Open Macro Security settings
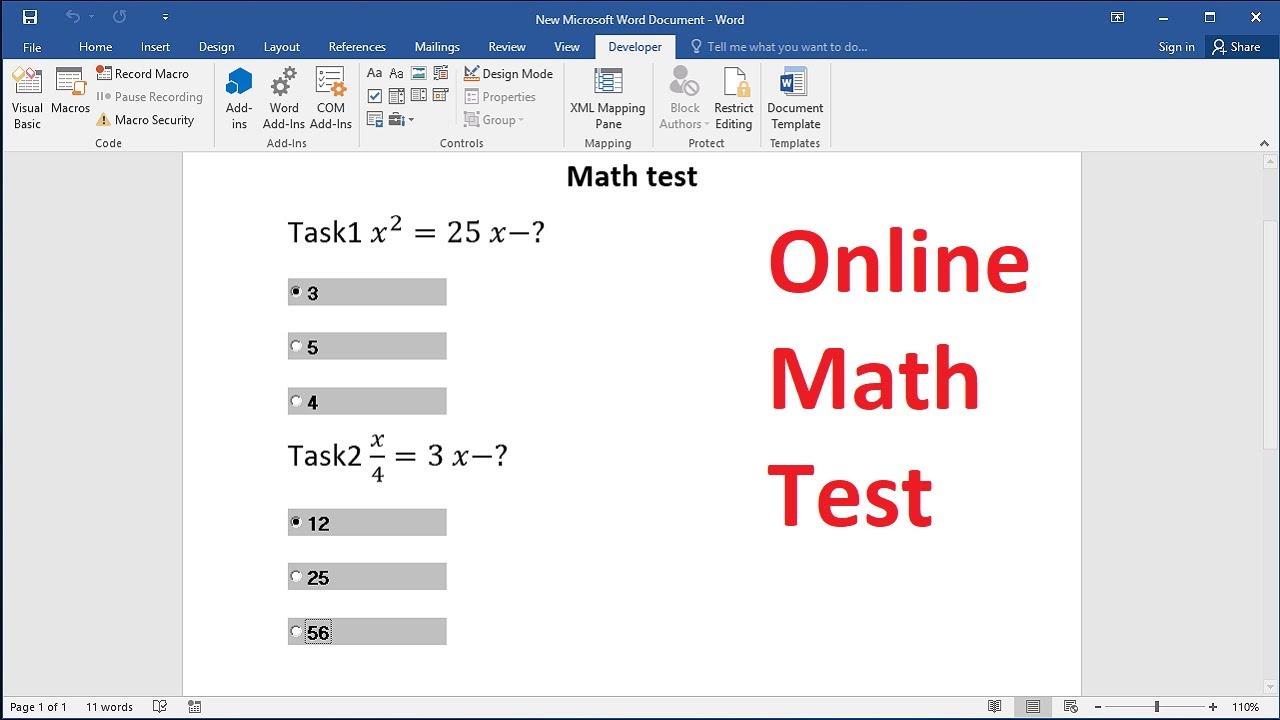The width and height of the screenshot is (1280, 720). click(x=145, y=120)
